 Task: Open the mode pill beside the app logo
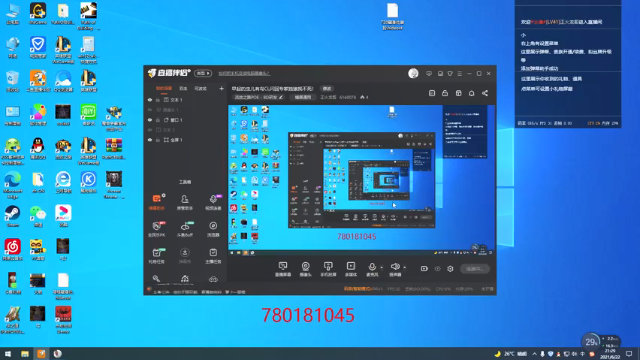pyautogui.click(x=203, y=73)
